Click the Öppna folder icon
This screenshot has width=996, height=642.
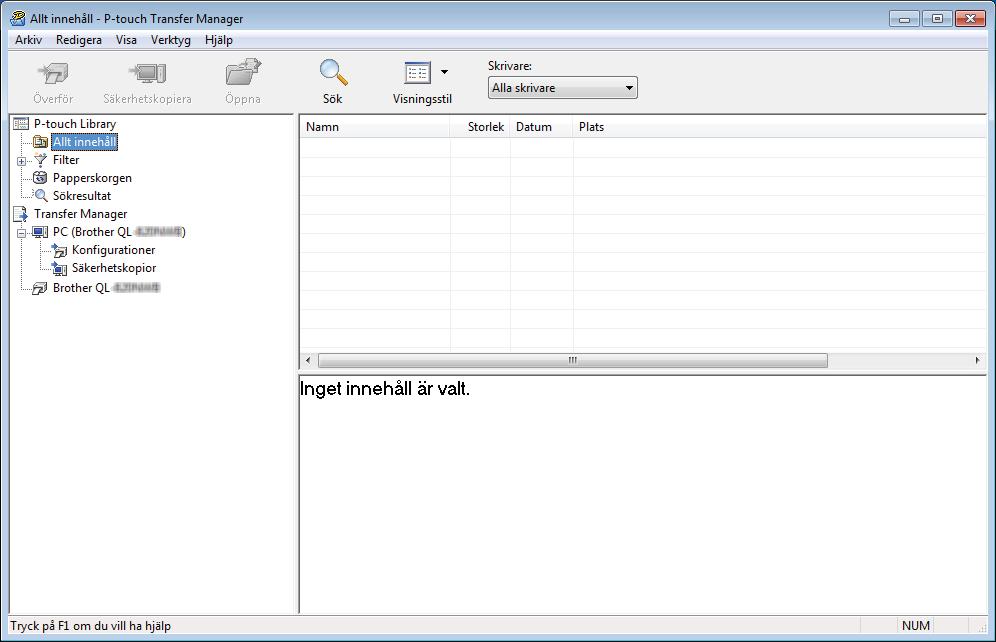[x=243, y=72]
